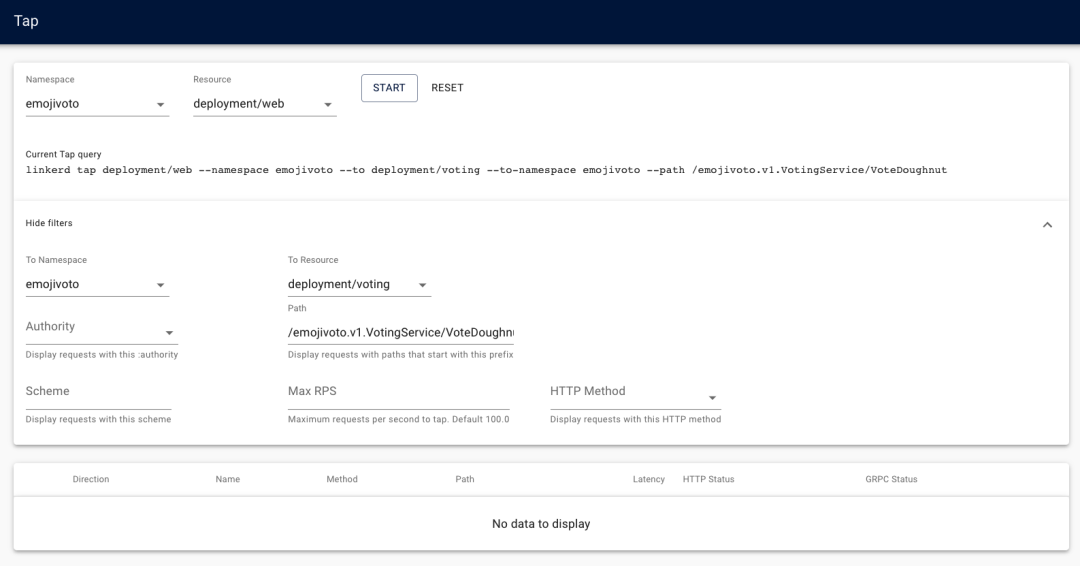Open the Resource dropdown showing deployment/web
1080x566 pixels.
(x=264, y=104)
